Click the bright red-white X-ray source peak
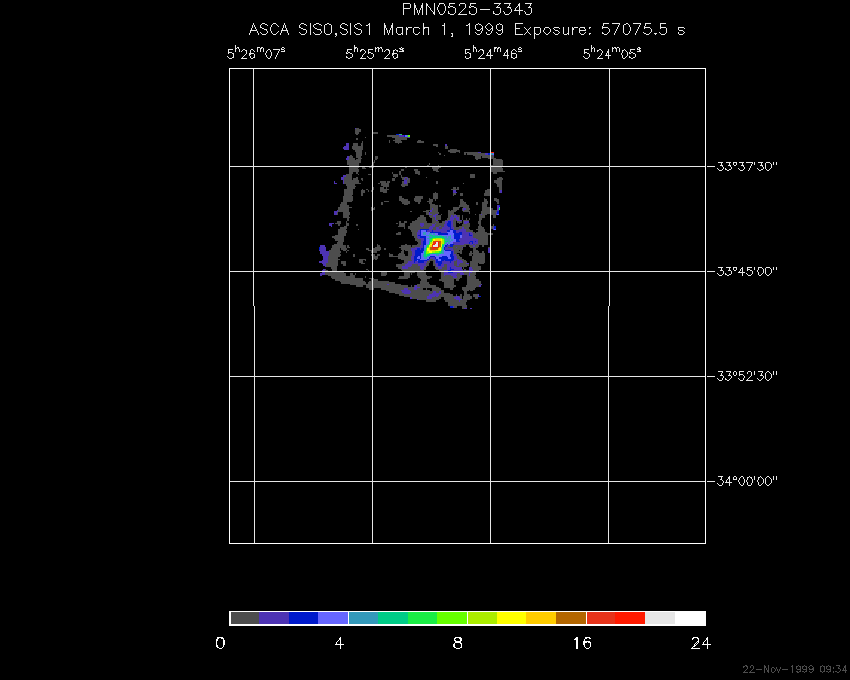Viewport: 850px width, 680px height. pyautogui.click(x=435, y=246)
